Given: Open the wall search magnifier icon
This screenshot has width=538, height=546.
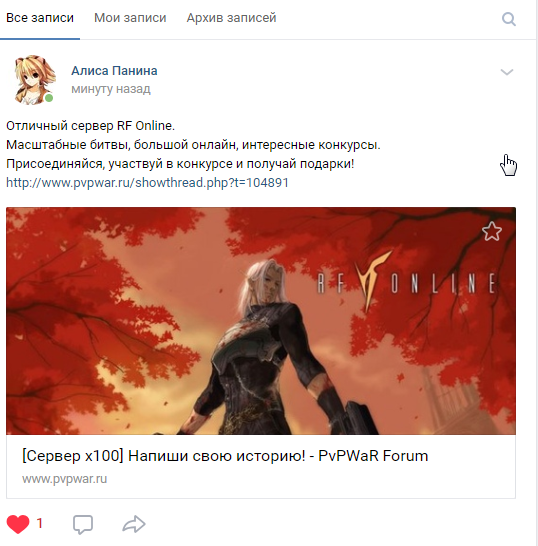Looking at the screenshot, I should click(x=509, y=19).
